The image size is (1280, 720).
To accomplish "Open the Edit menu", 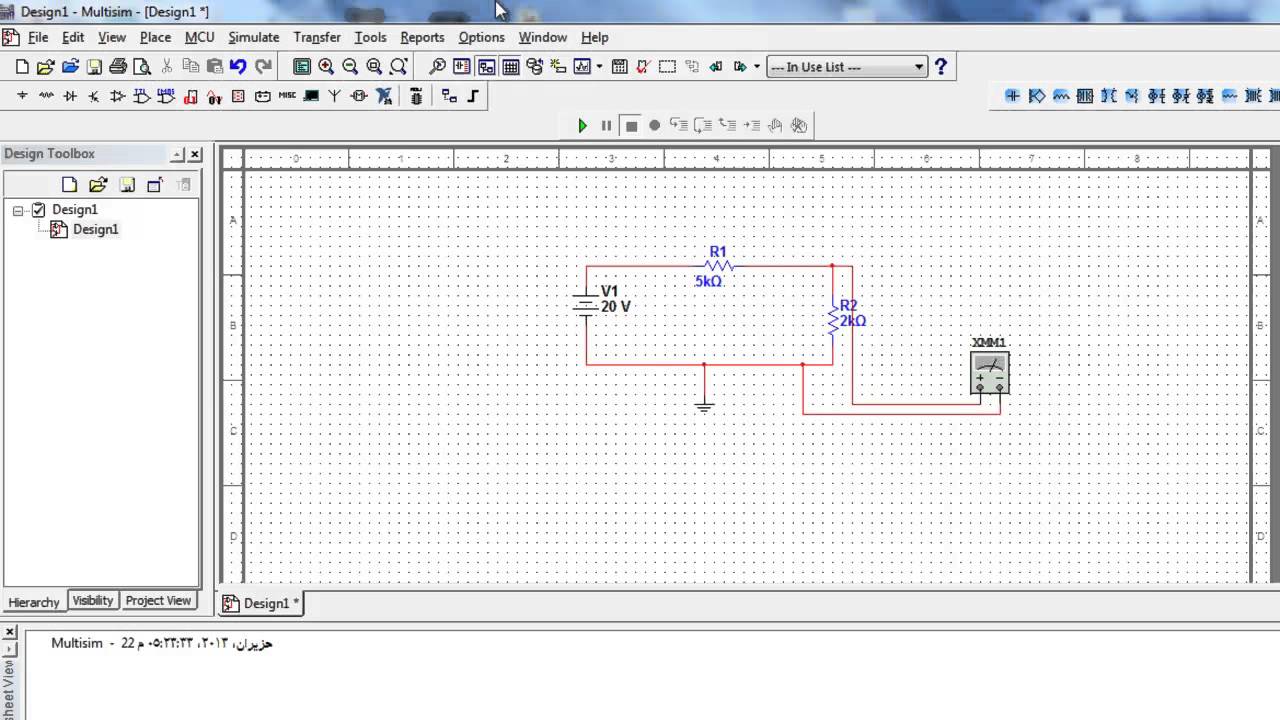I will [73, 37].
